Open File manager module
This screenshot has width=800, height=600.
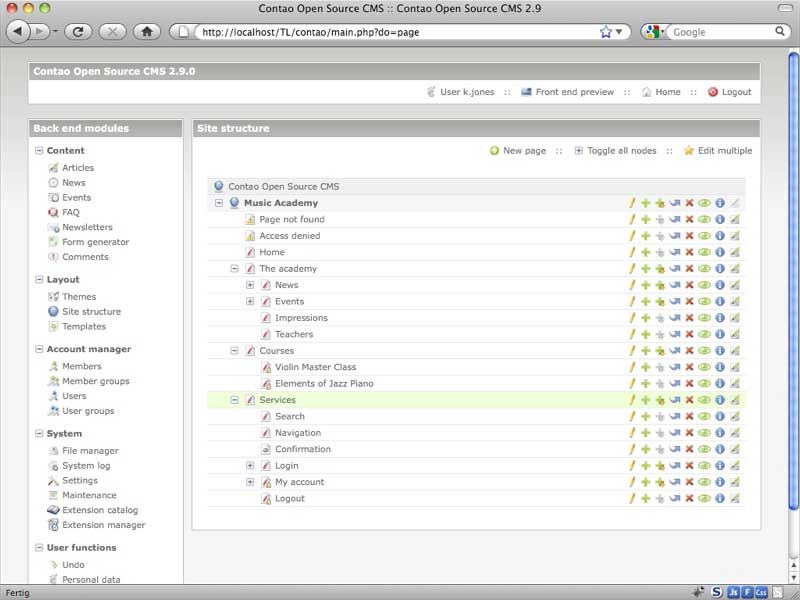click(x=90, y=451)
